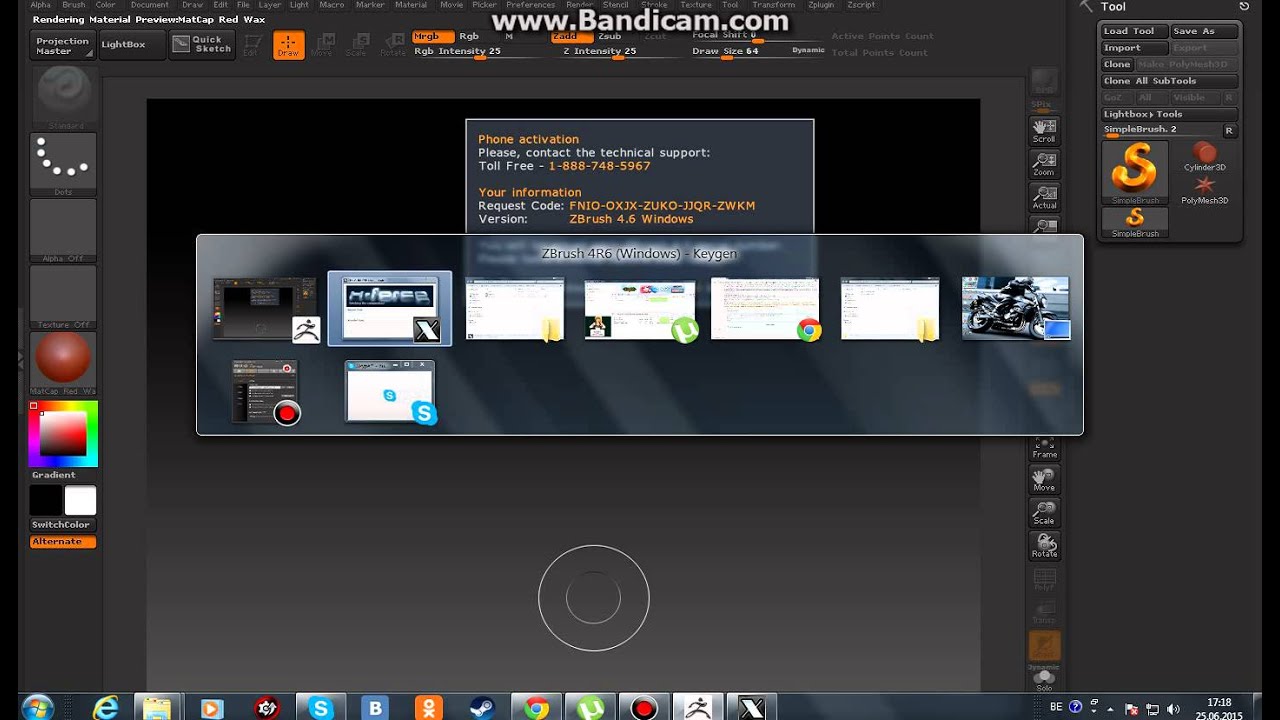Toggle the Solo mode button
The image size is (1280, 720).
(x=1044, y=679)
